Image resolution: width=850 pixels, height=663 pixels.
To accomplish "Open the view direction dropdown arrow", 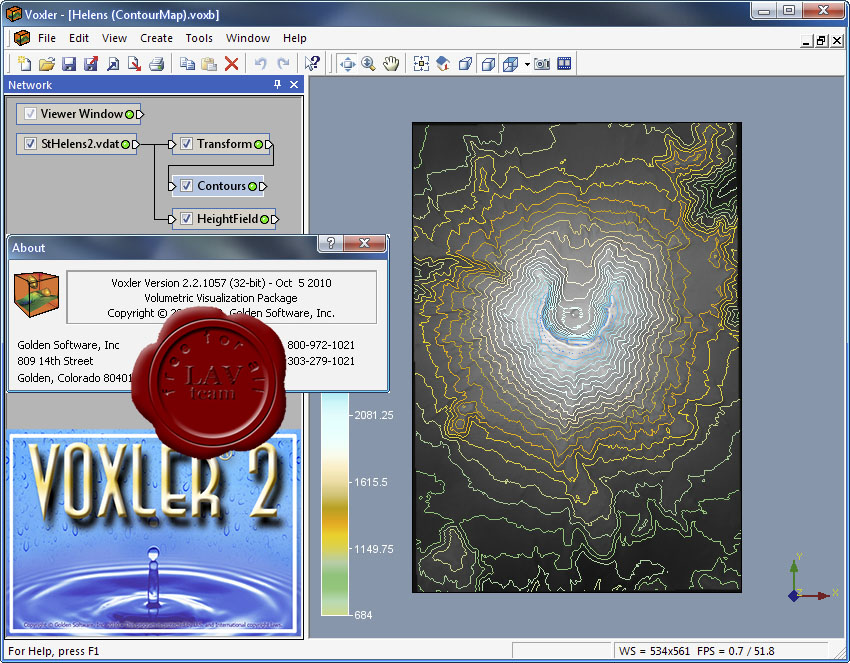I will (527, 64).
